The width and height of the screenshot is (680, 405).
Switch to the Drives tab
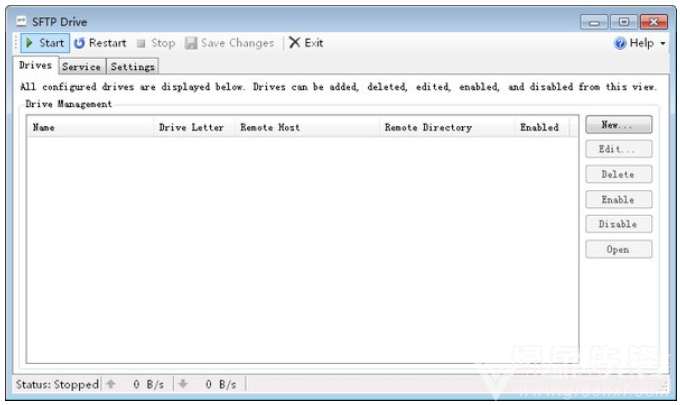[x=36, y=65]
